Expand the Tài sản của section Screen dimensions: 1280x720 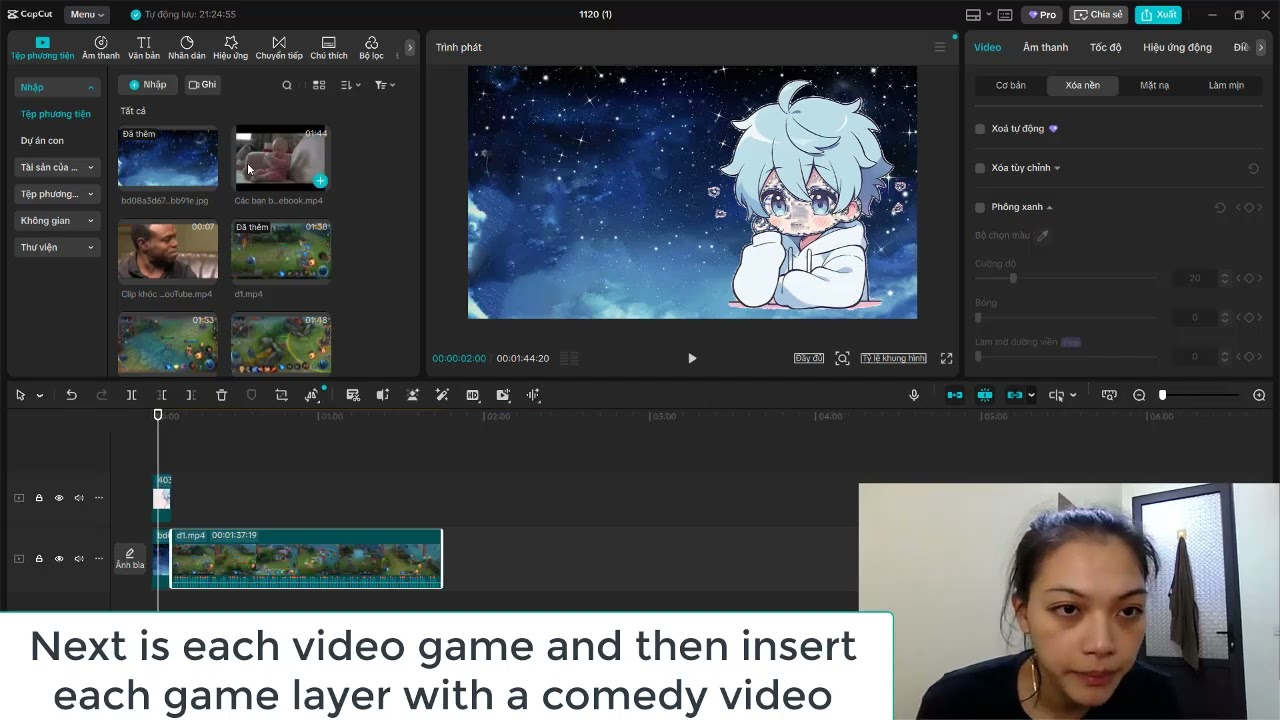point(58,167)
